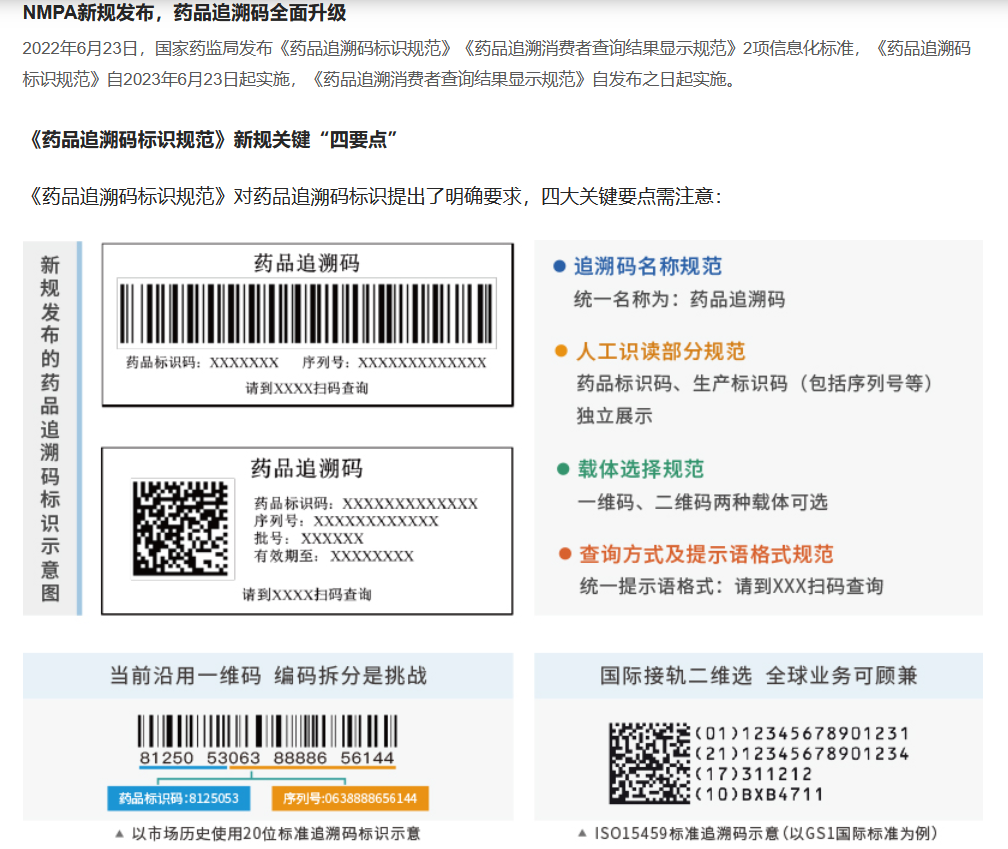Image resolution: width=1008 pixels, height=849 pixels.
Task: Click the line "(10)BXB4711"
Action: (x=759, y=794)
